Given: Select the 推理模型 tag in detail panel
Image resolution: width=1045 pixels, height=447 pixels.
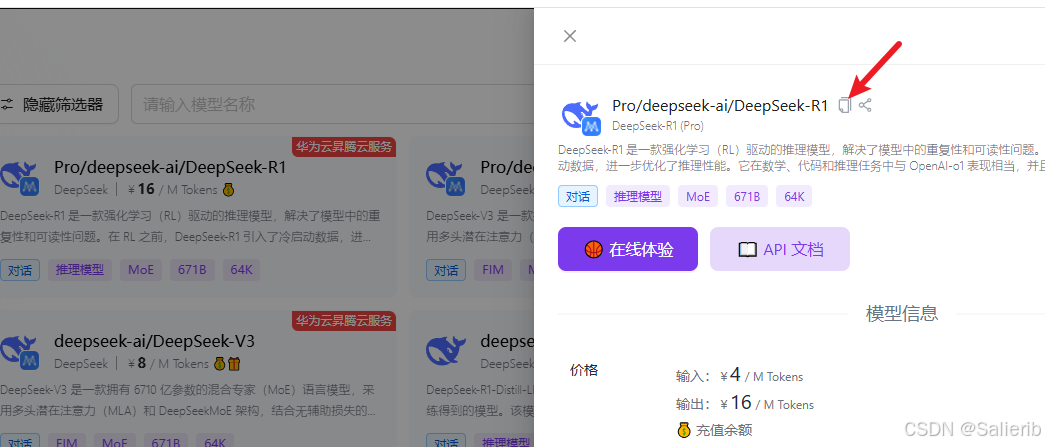Looking at the screenshot, I should [x=638, y=197].
